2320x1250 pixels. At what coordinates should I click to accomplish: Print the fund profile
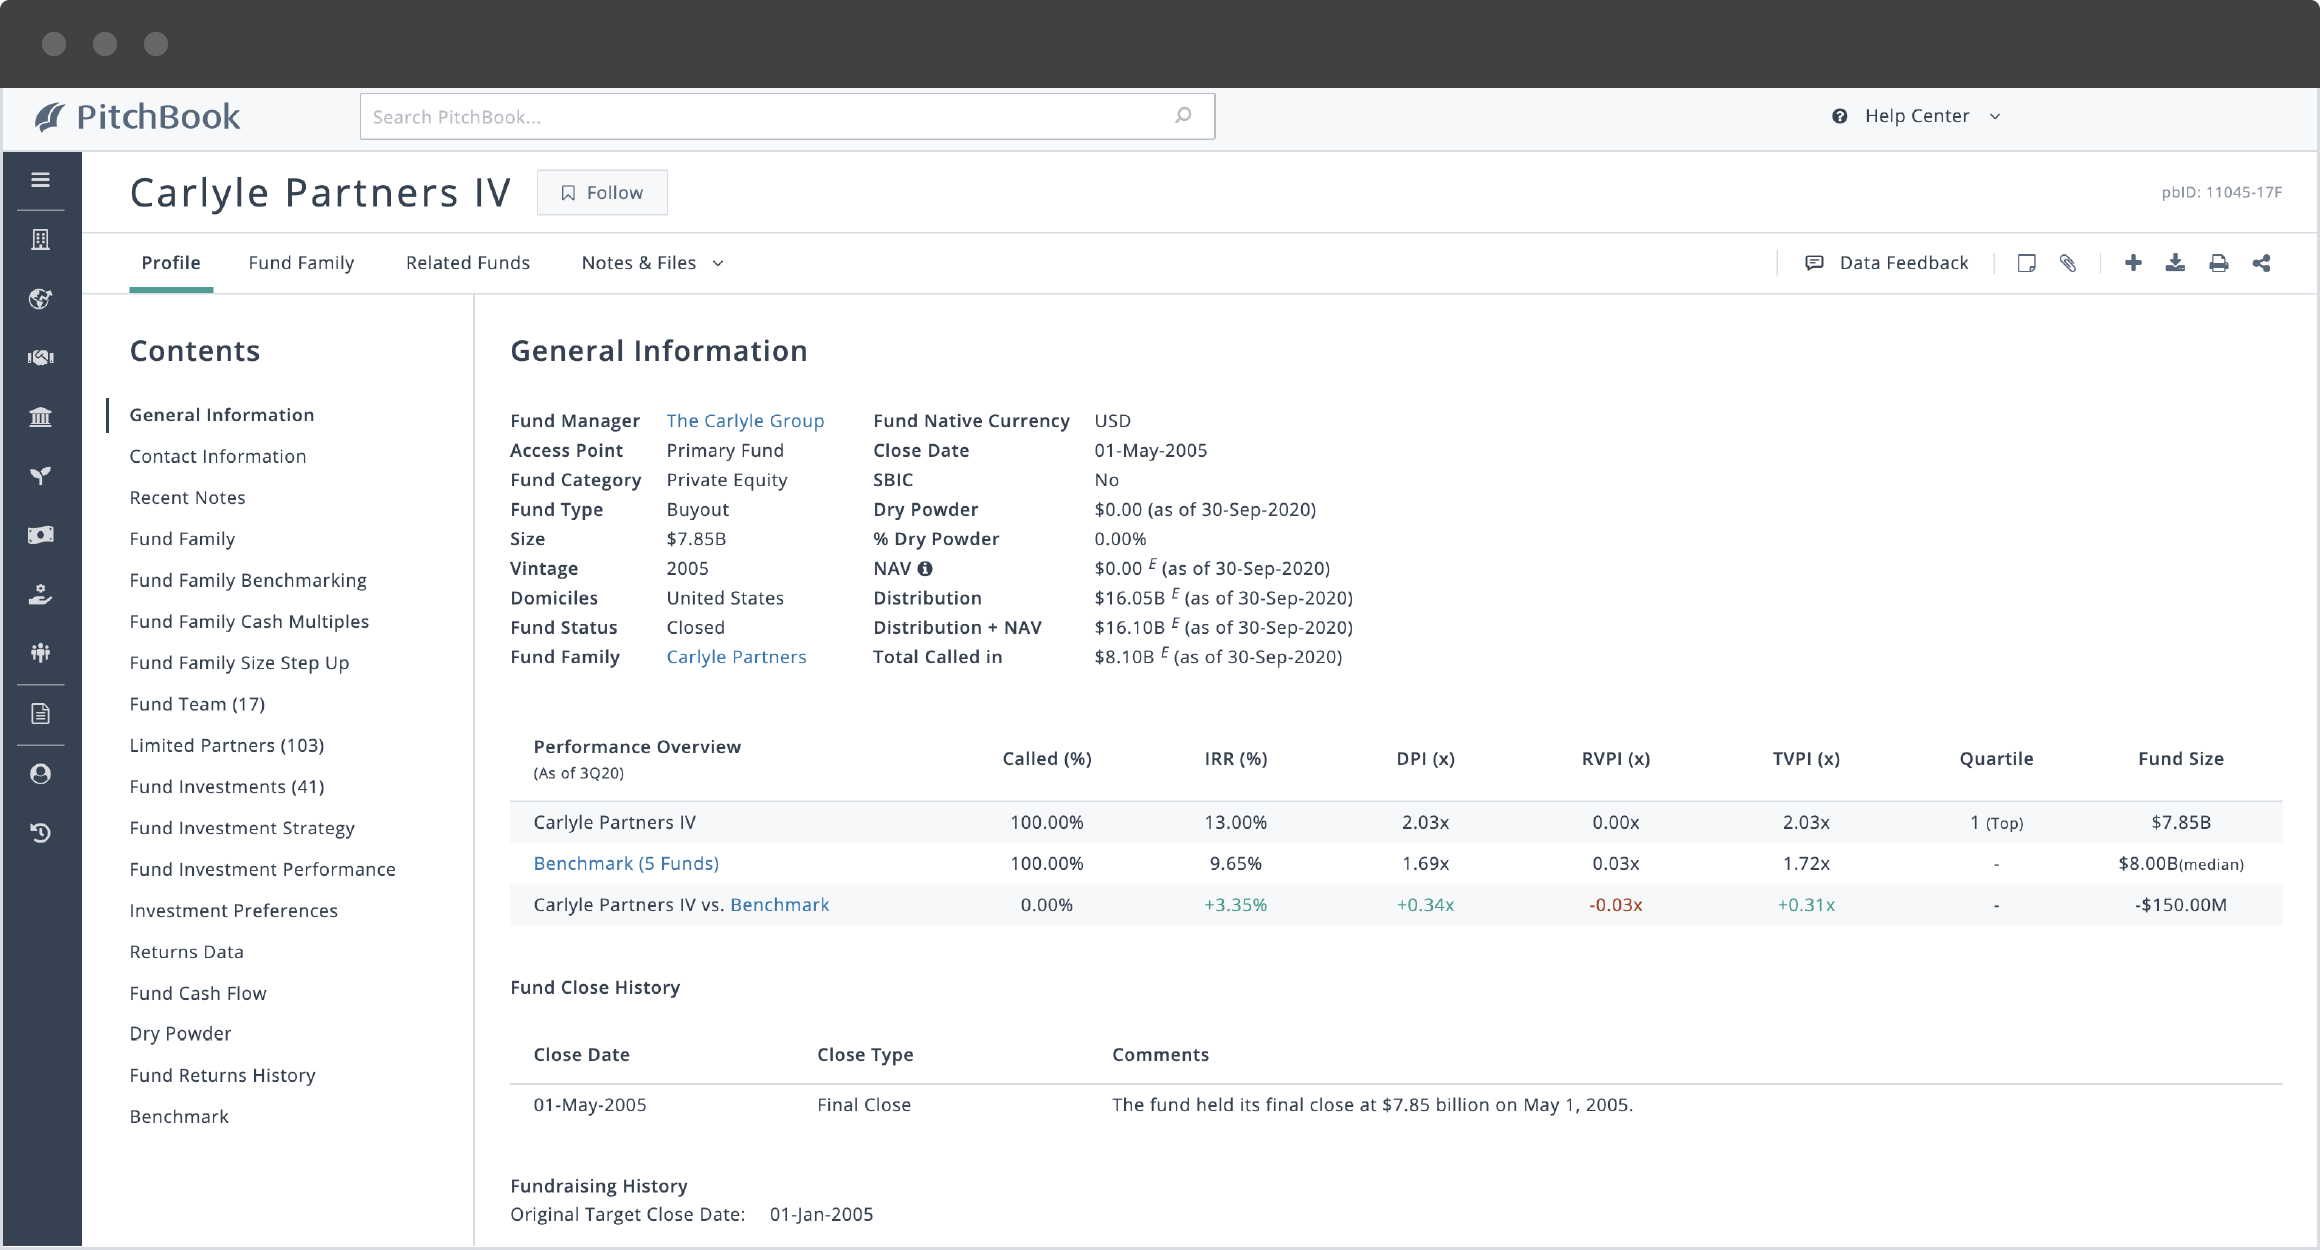pos(2218,263)
